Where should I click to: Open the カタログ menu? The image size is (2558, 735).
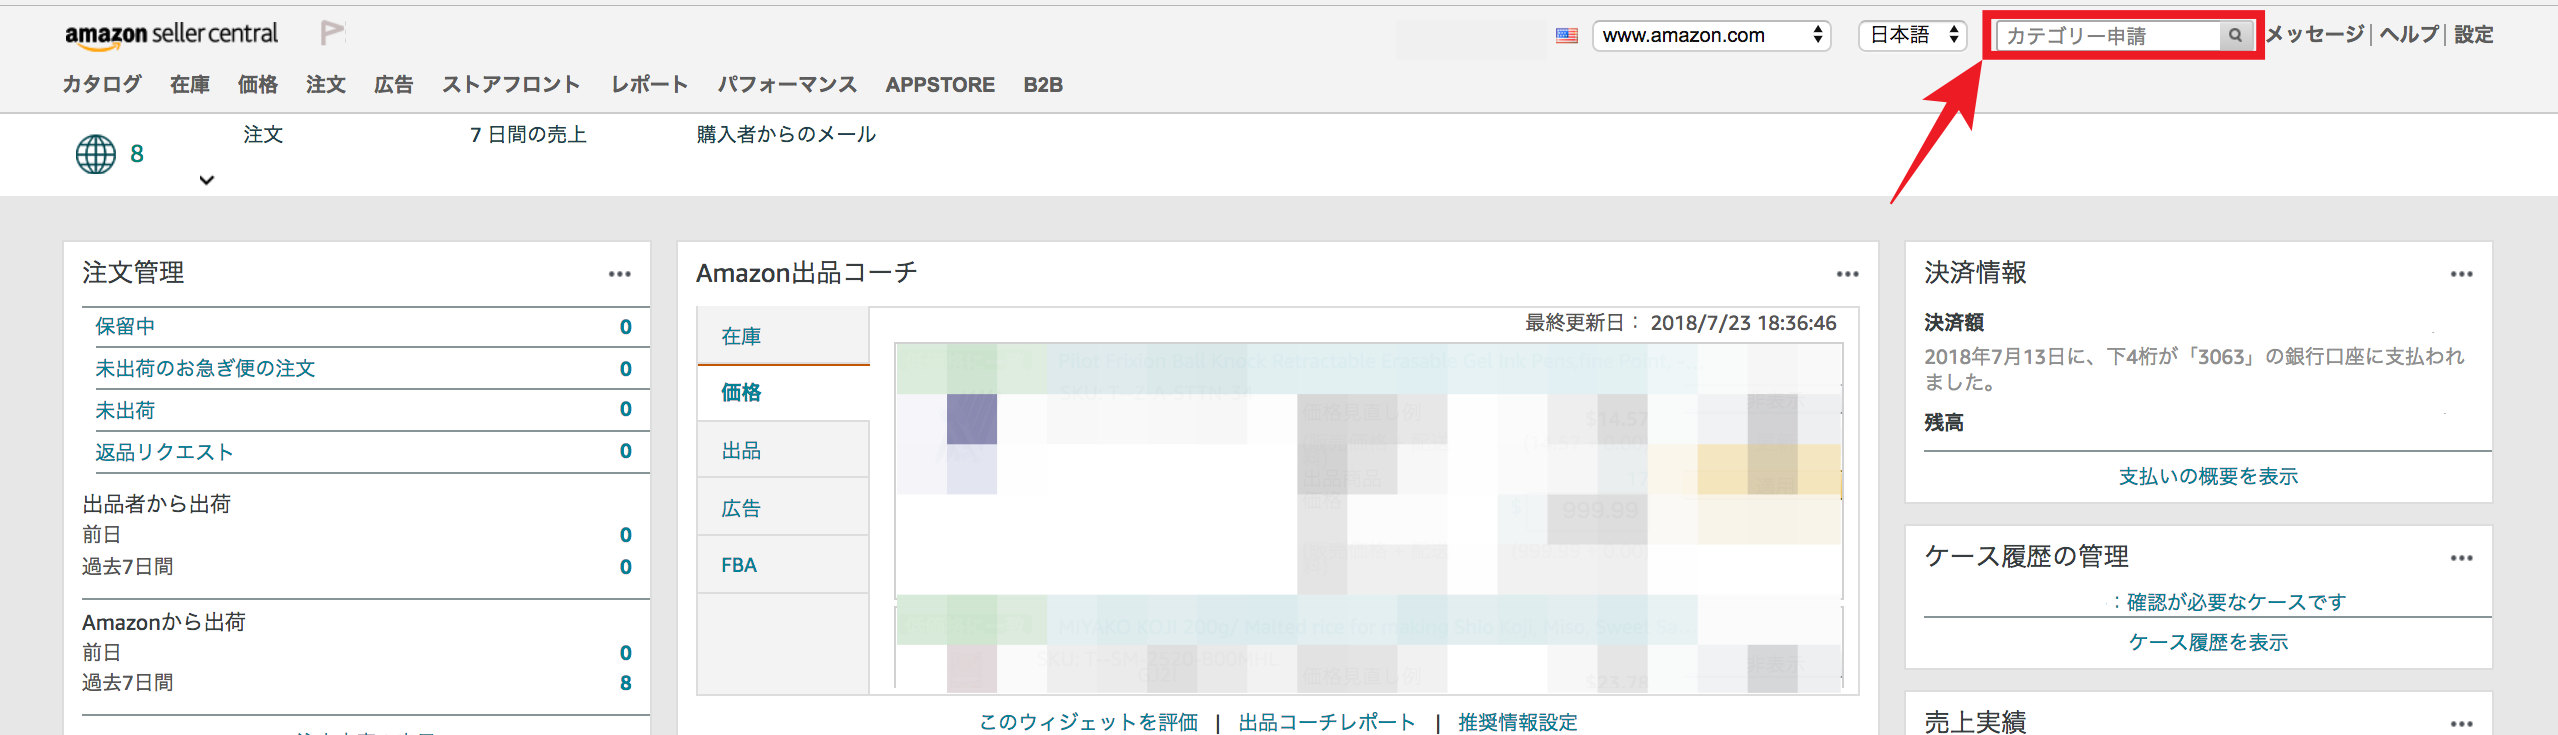(102, 85)
